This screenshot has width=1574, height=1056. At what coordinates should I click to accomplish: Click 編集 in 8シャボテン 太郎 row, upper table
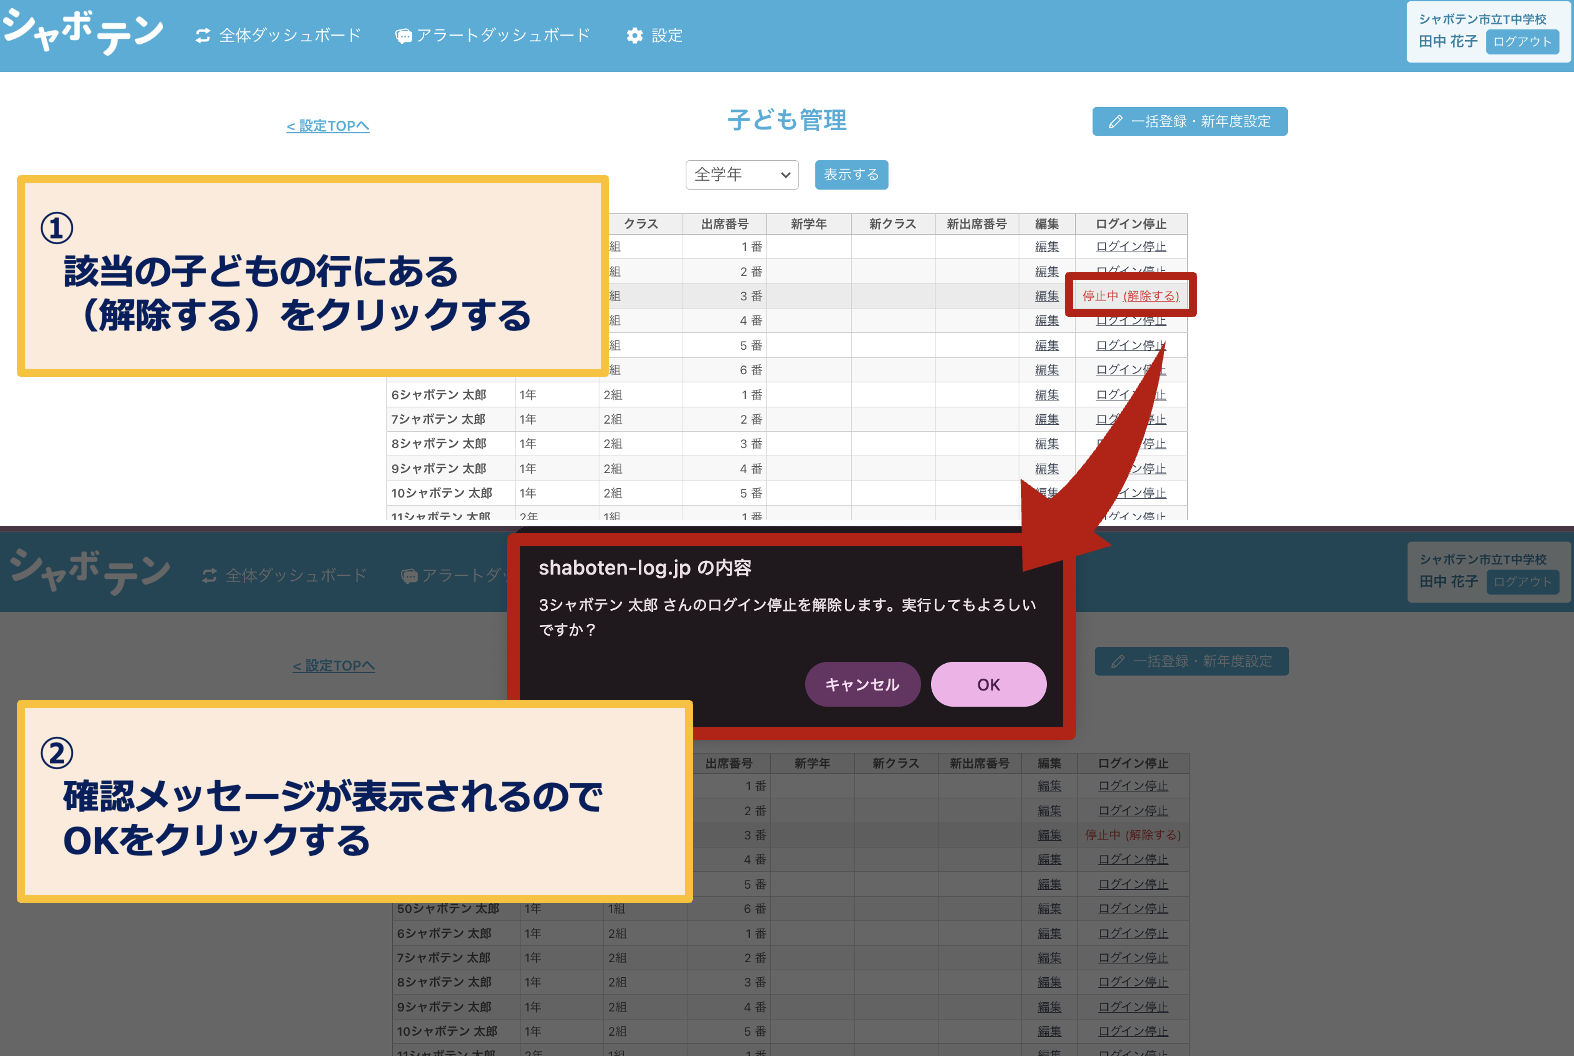pyautogui.click(x=1047, y=444)
